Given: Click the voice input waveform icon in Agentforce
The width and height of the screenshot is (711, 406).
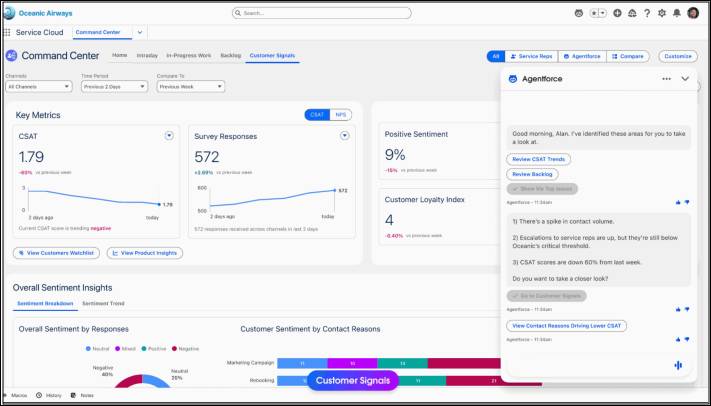Looking at the screenshot, I should pos(678,365).
